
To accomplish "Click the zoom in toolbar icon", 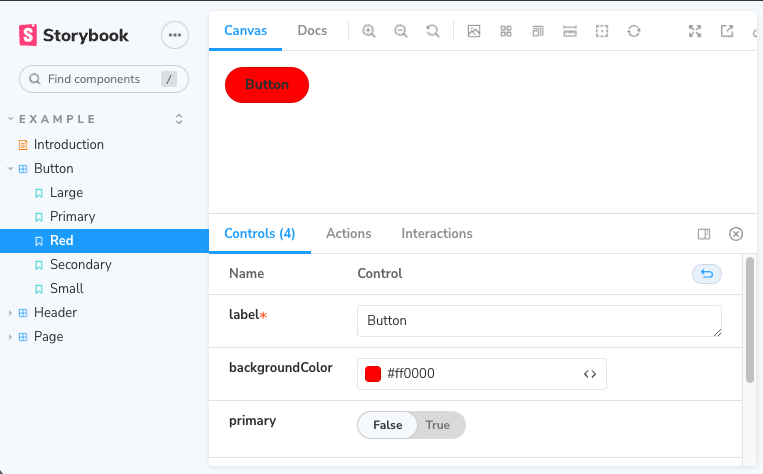I will [x=369, y=31].
